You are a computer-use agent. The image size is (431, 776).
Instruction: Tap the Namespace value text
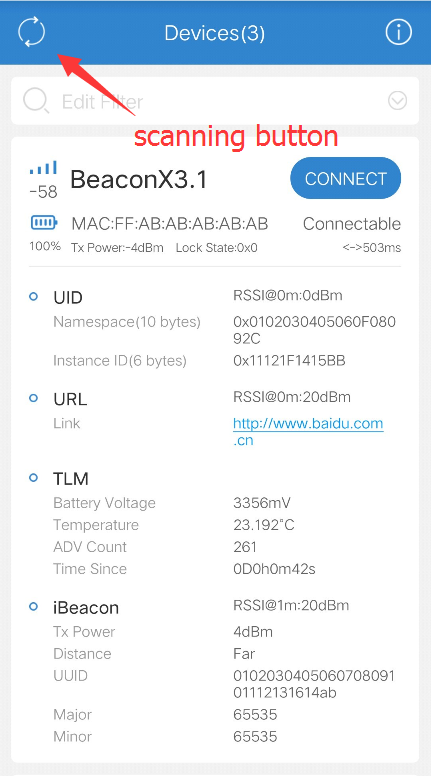(314, 330)
